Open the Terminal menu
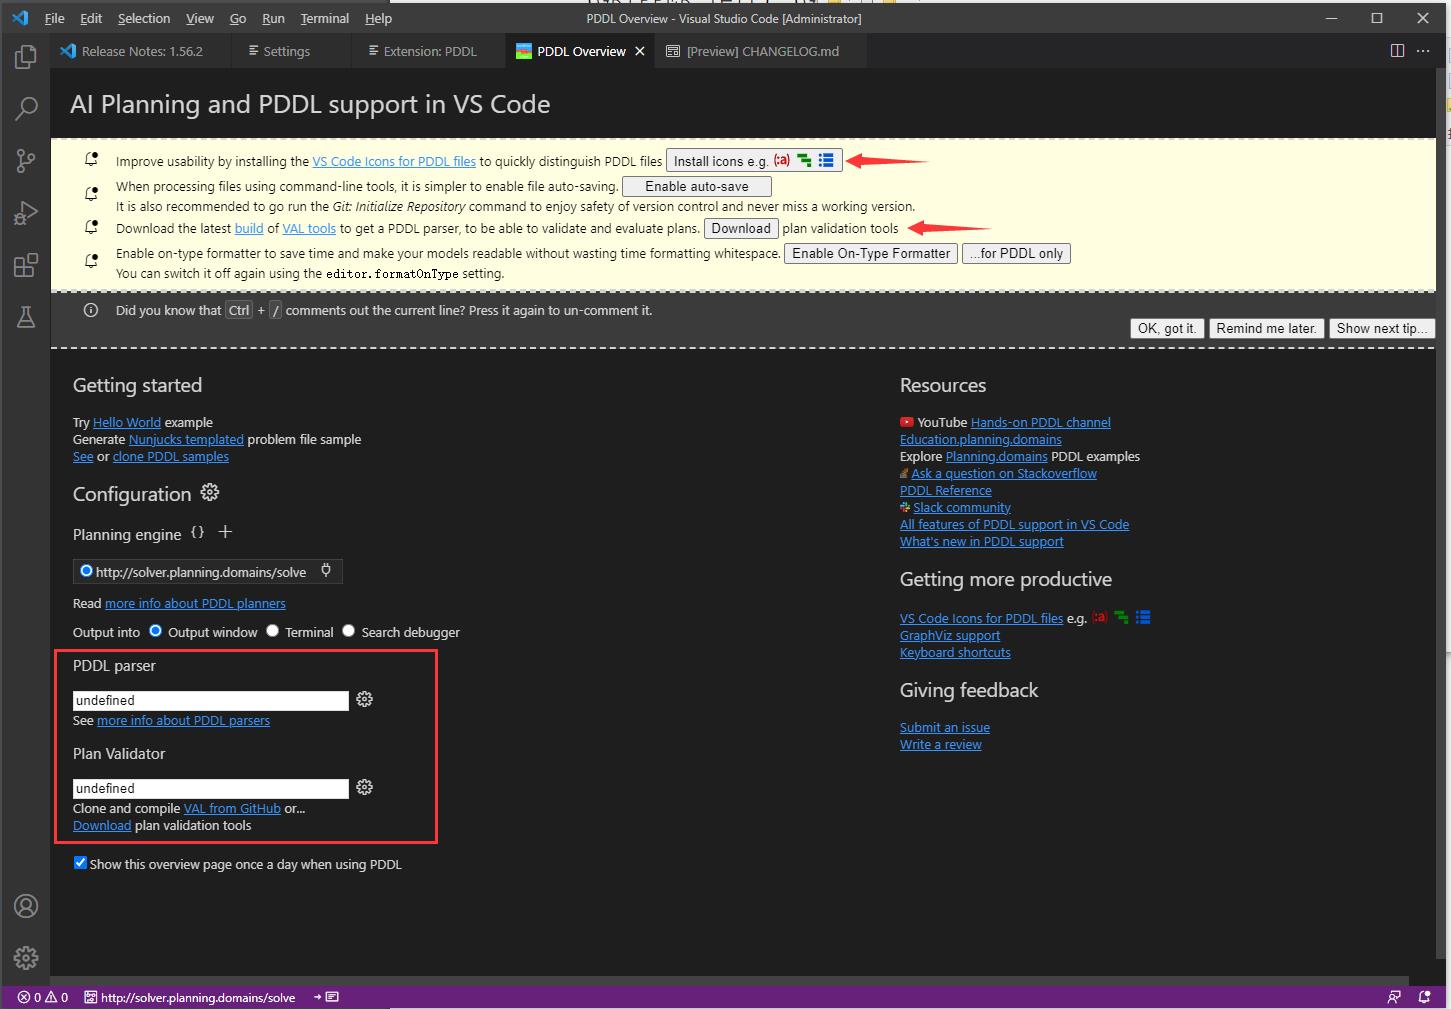The height and width of the screenshot is (1009, 1451). point(325,18)
